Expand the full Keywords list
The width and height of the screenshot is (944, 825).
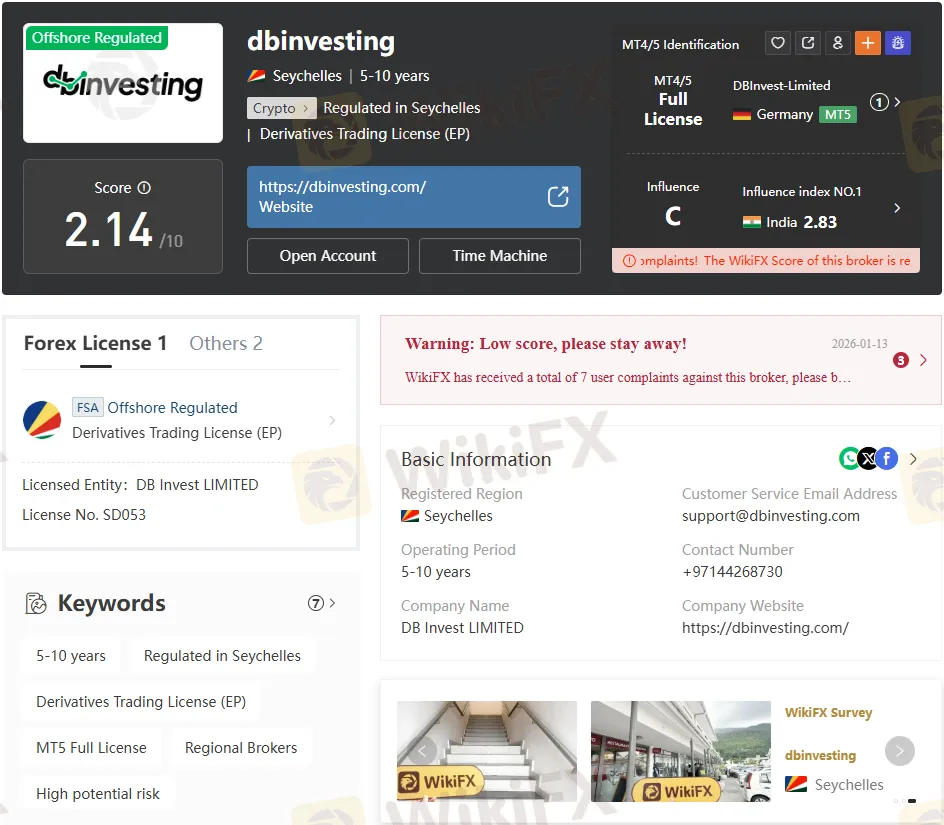330,603
